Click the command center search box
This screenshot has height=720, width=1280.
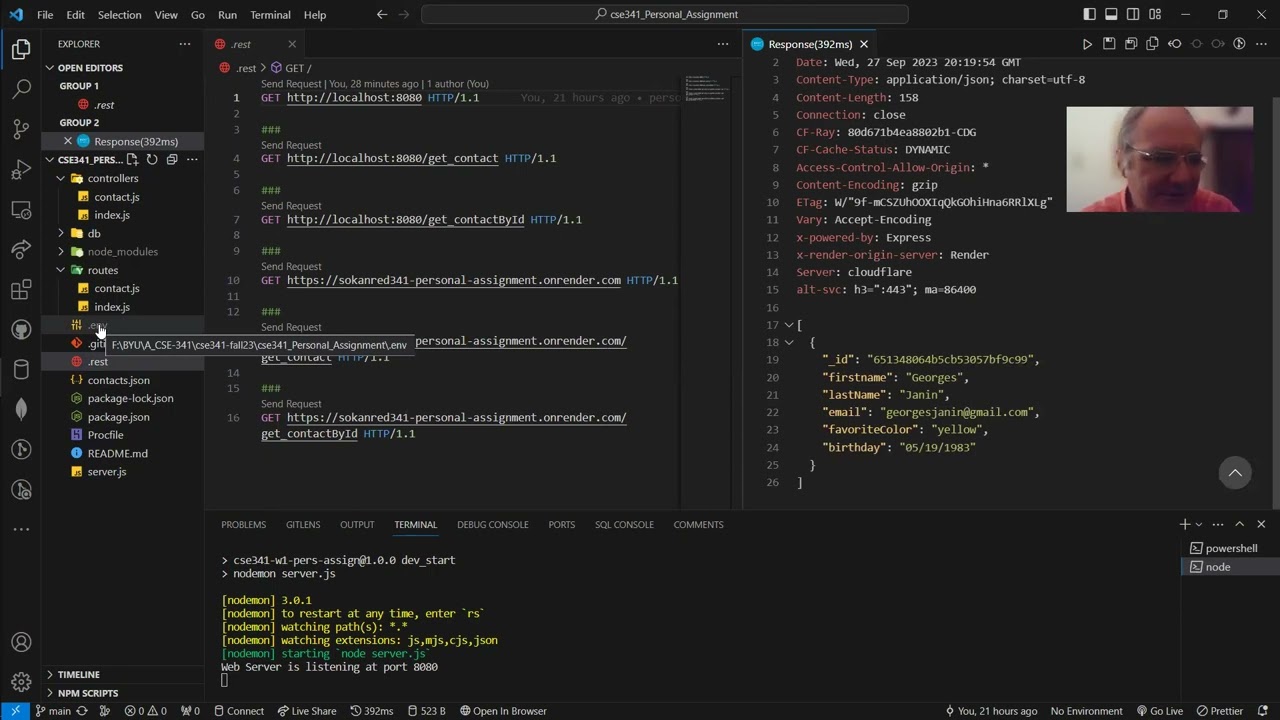pyautogui.click(x=665, y=15)
